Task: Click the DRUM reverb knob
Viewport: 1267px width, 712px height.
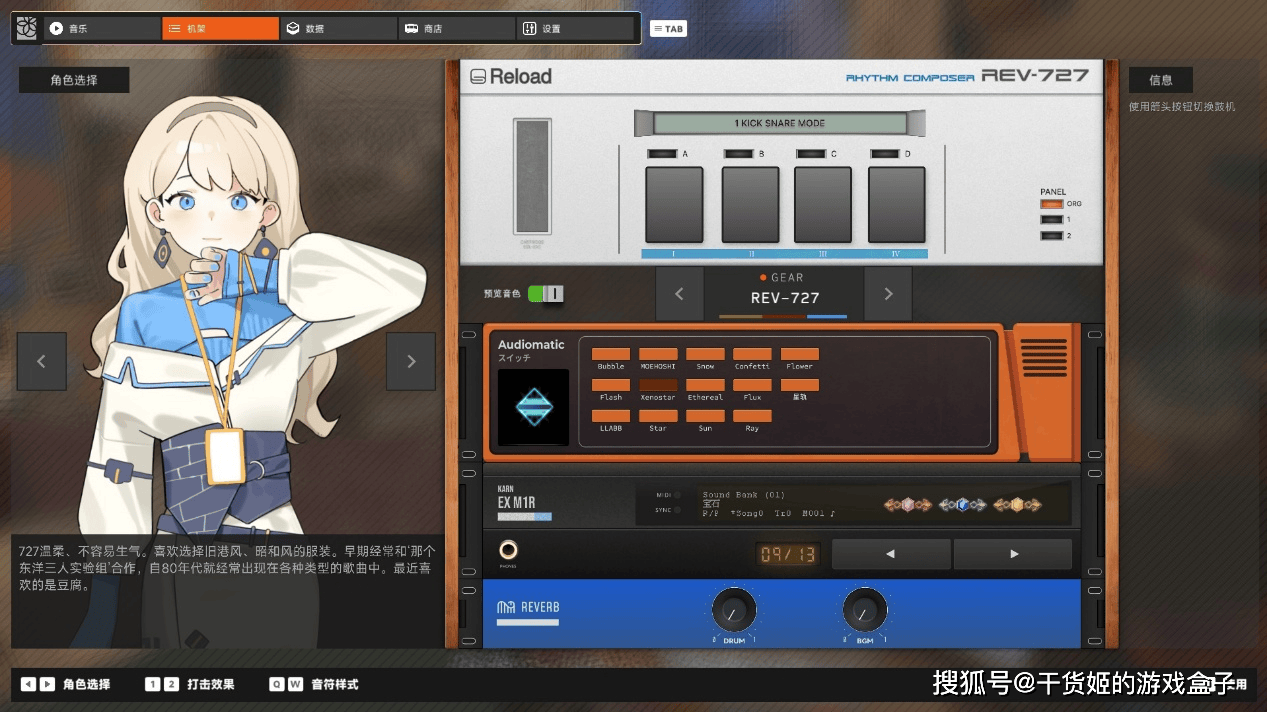Action: point(734,609)
